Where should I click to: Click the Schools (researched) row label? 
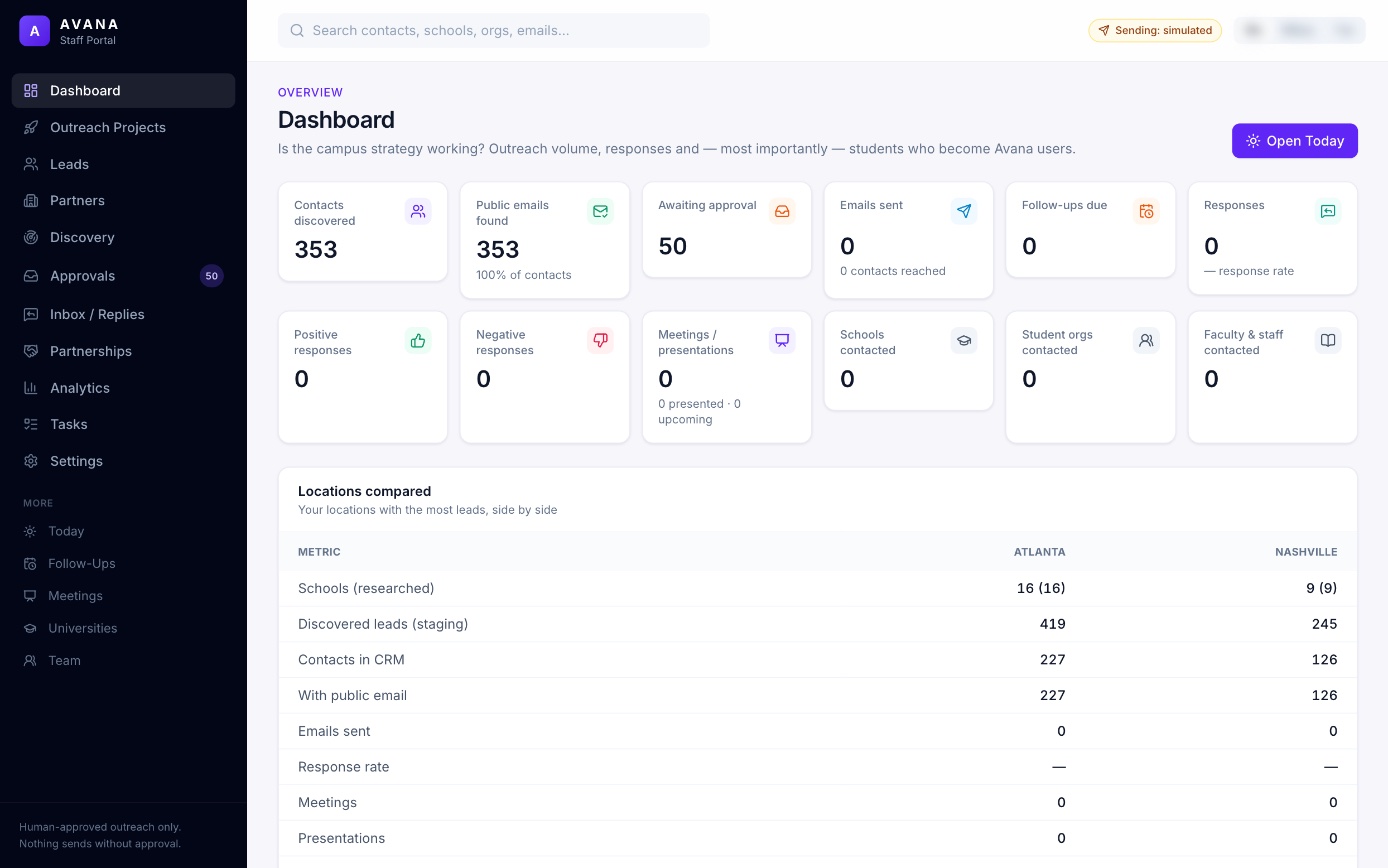(x=366, y=588)
